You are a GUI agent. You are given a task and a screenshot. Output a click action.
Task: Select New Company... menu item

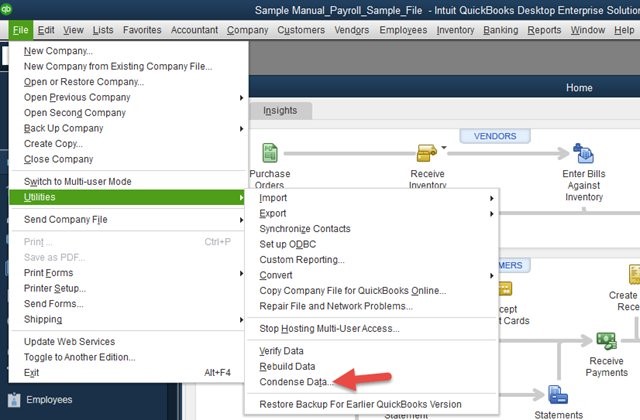point(58,51)
